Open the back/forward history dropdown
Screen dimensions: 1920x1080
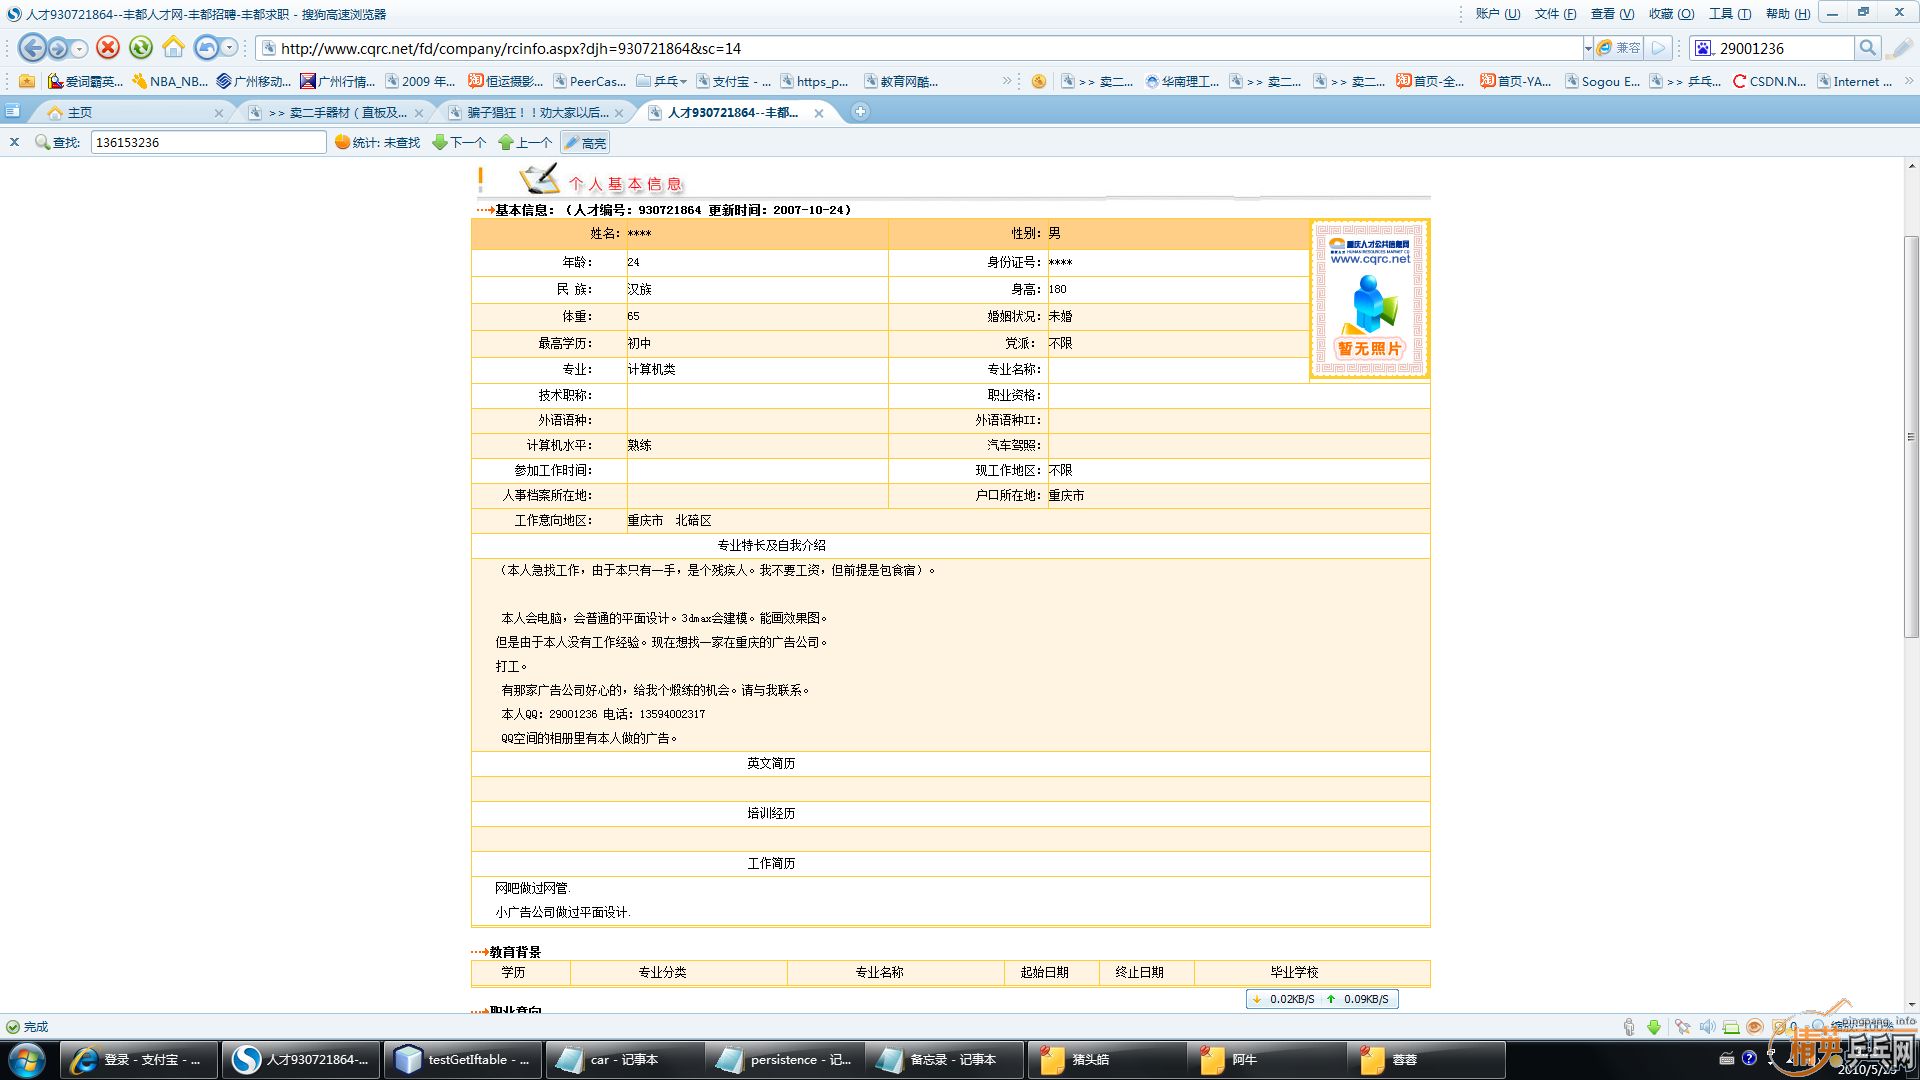point(79,48)
